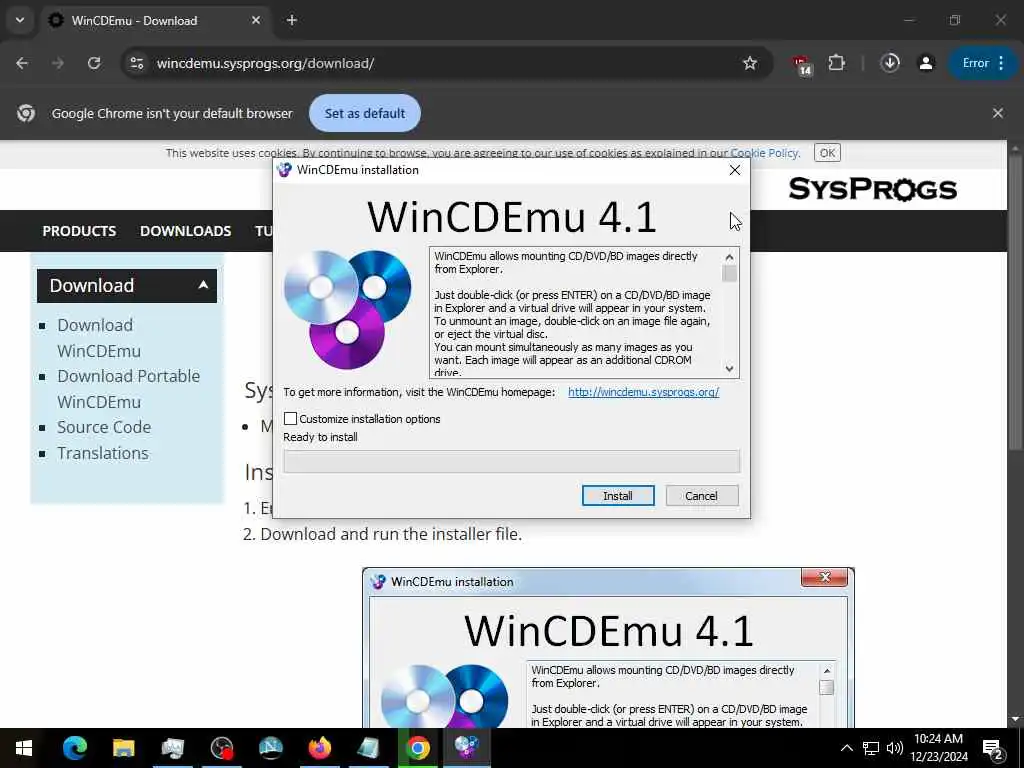
Task: Go back in Chrome
Action: click(22, 63)
